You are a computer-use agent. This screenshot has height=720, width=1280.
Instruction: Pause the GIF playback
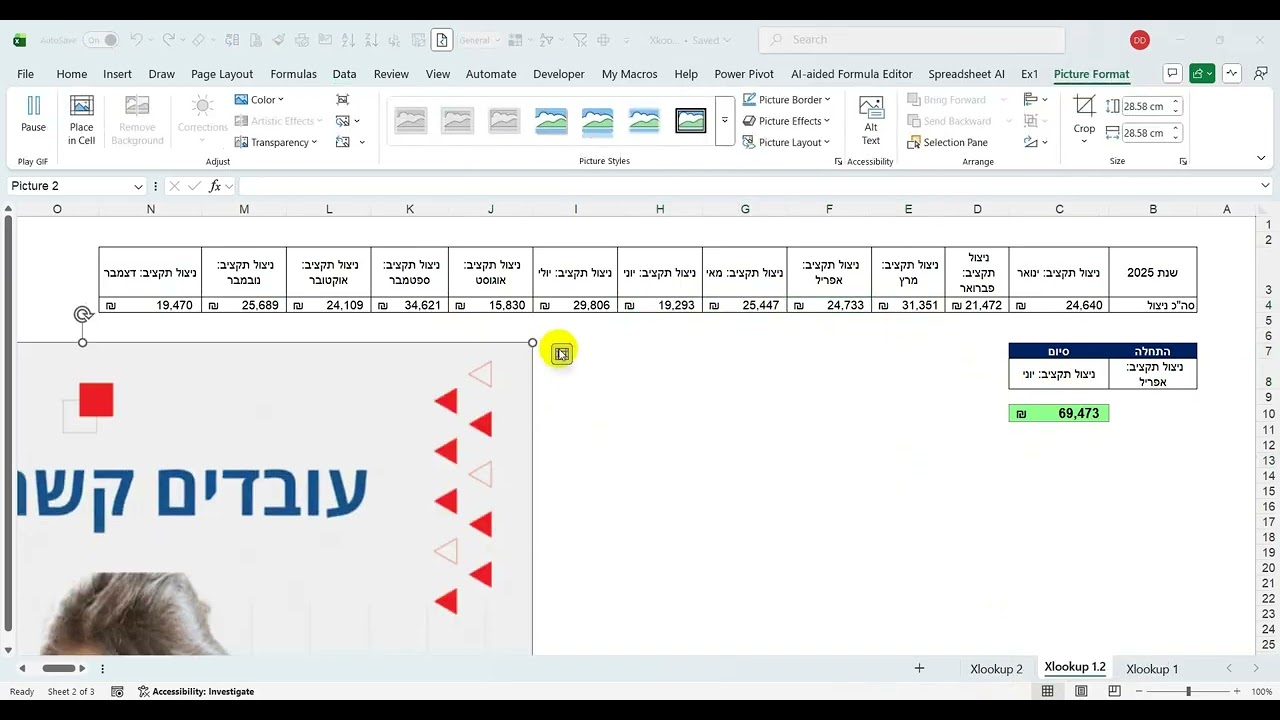pyautogui.click(x=33, y=115)
